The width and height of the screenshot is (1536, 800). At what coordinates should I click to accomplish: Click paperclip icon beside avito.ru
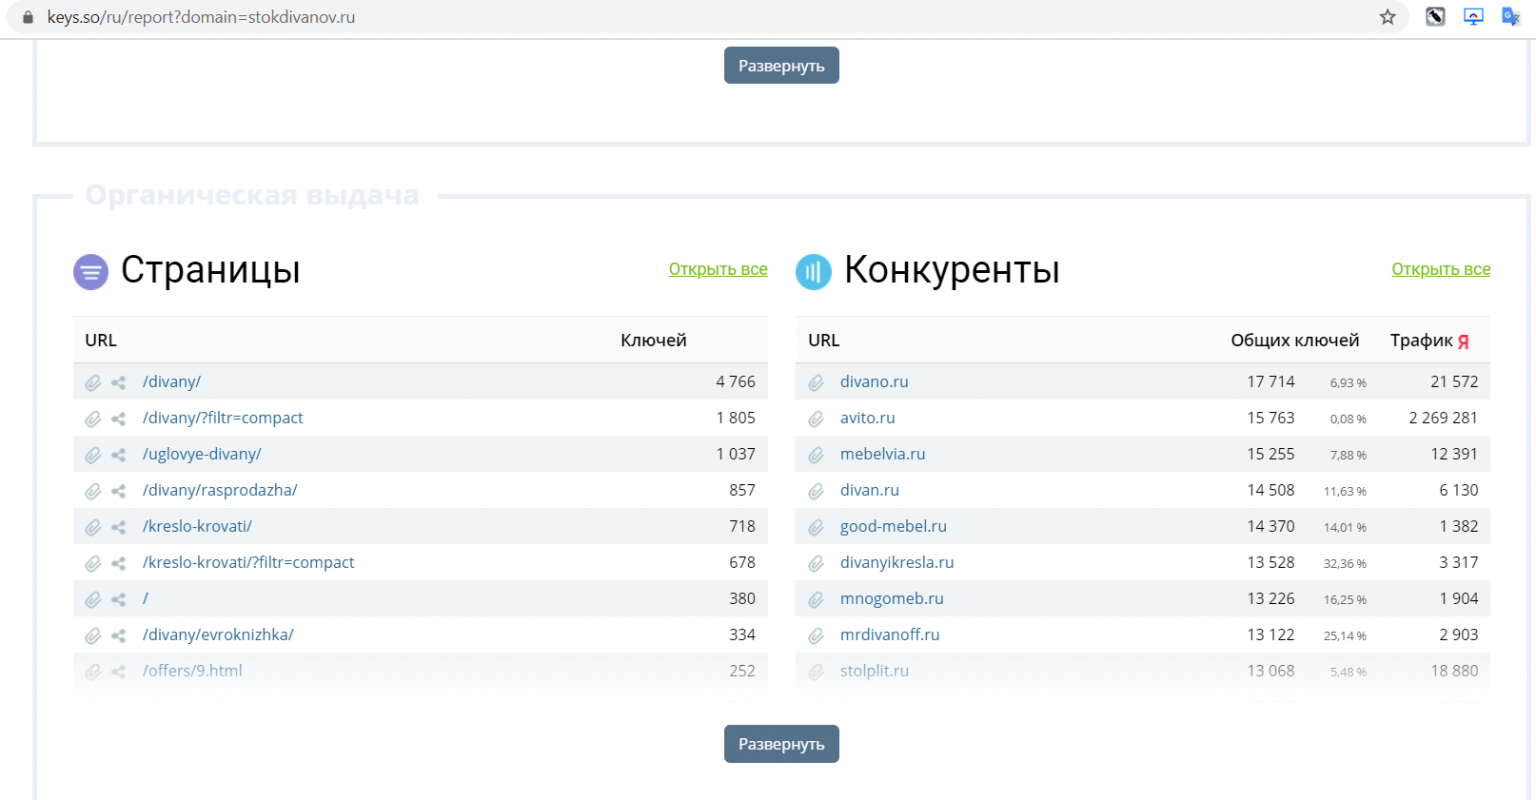816,419
